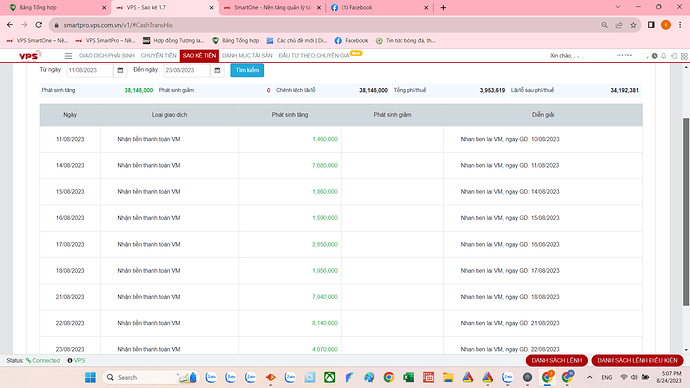Screen dimensions: 690x388
Task: Open the CHUYỂN TIỀN menu
Action: pyautogui.click(x=158, y=55)
